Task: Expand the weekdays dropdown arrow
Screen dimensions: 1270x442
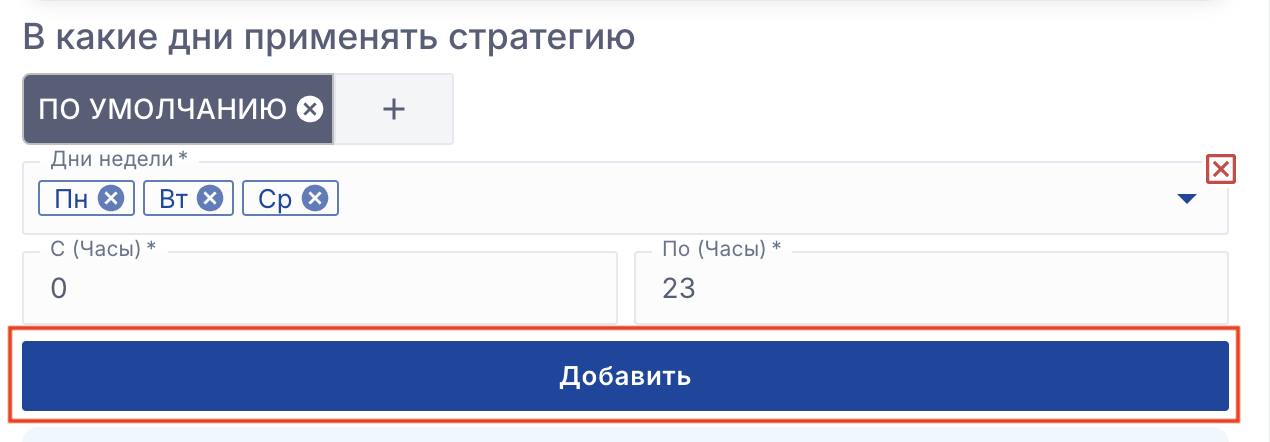Action: 1187,199
